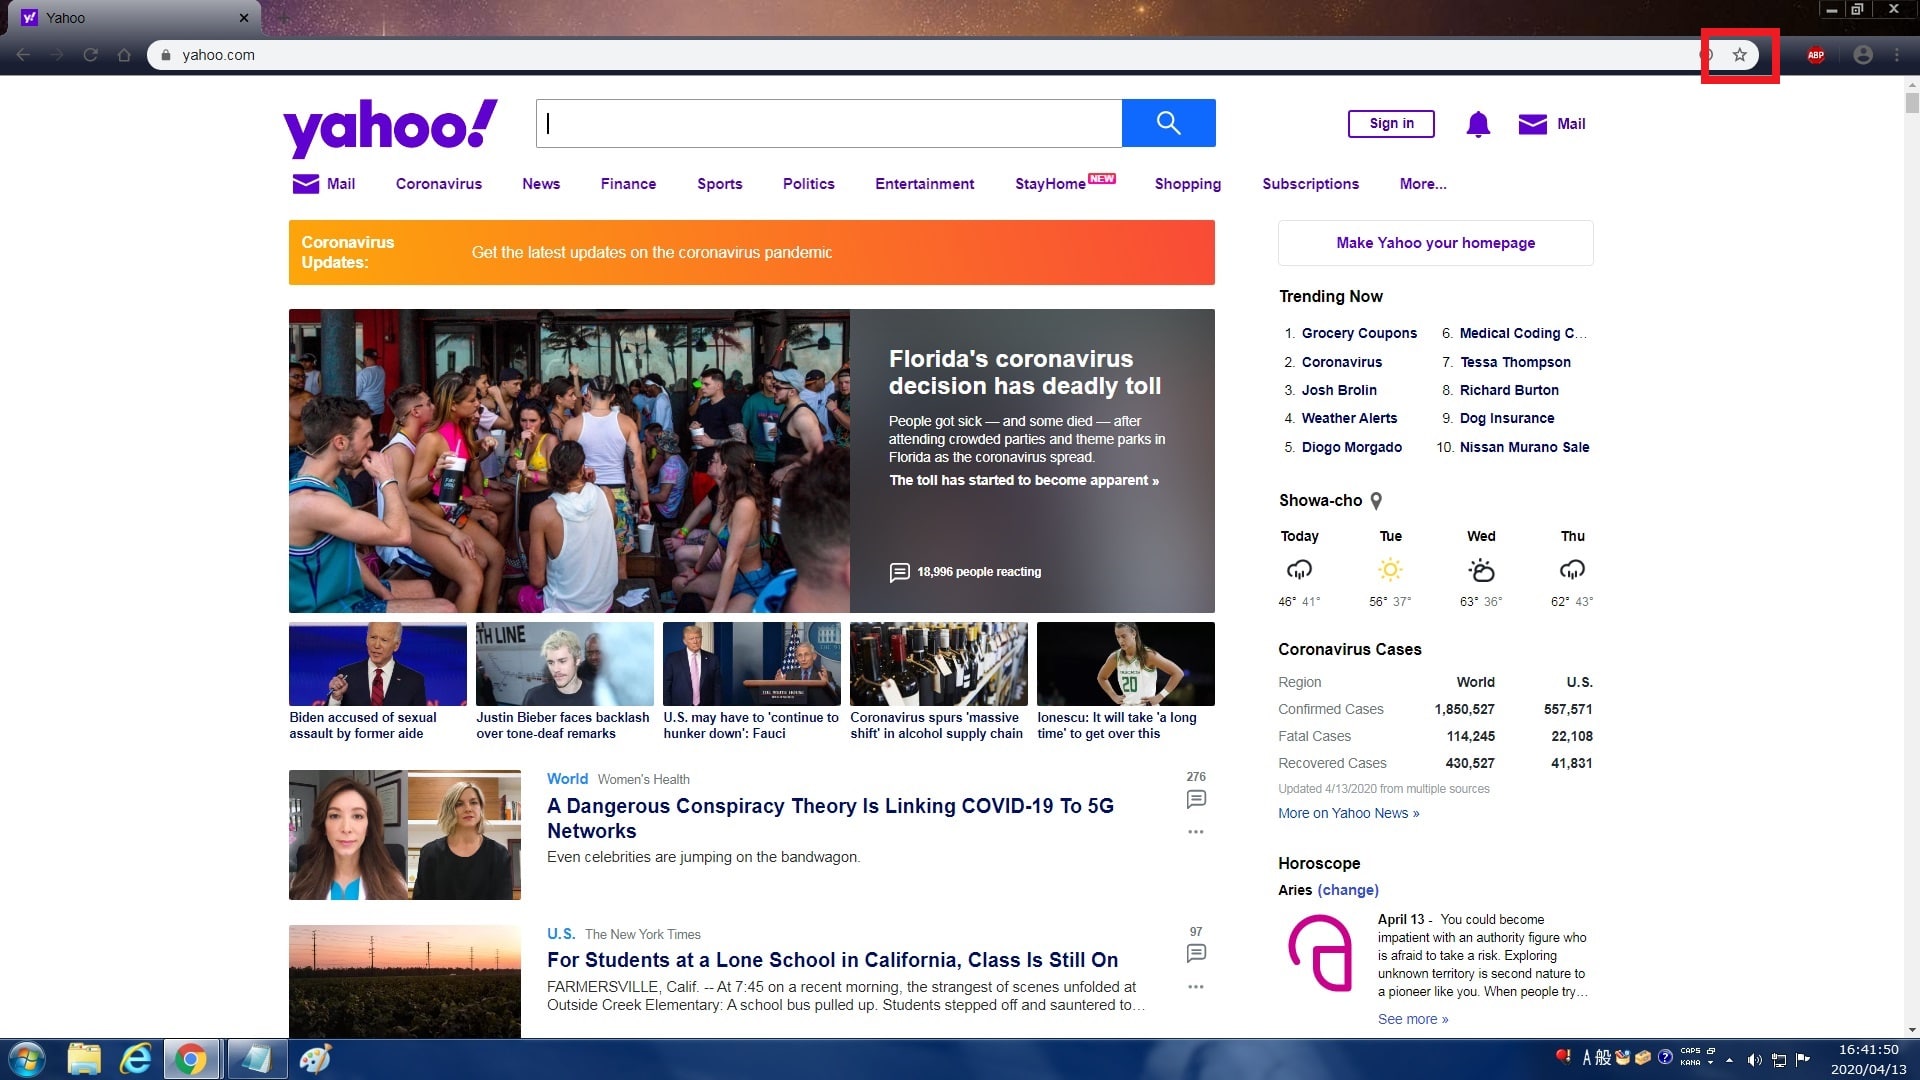Open the More... navigation dropdown
The image size is (1920, 1080).
[x=1423, y=184]
